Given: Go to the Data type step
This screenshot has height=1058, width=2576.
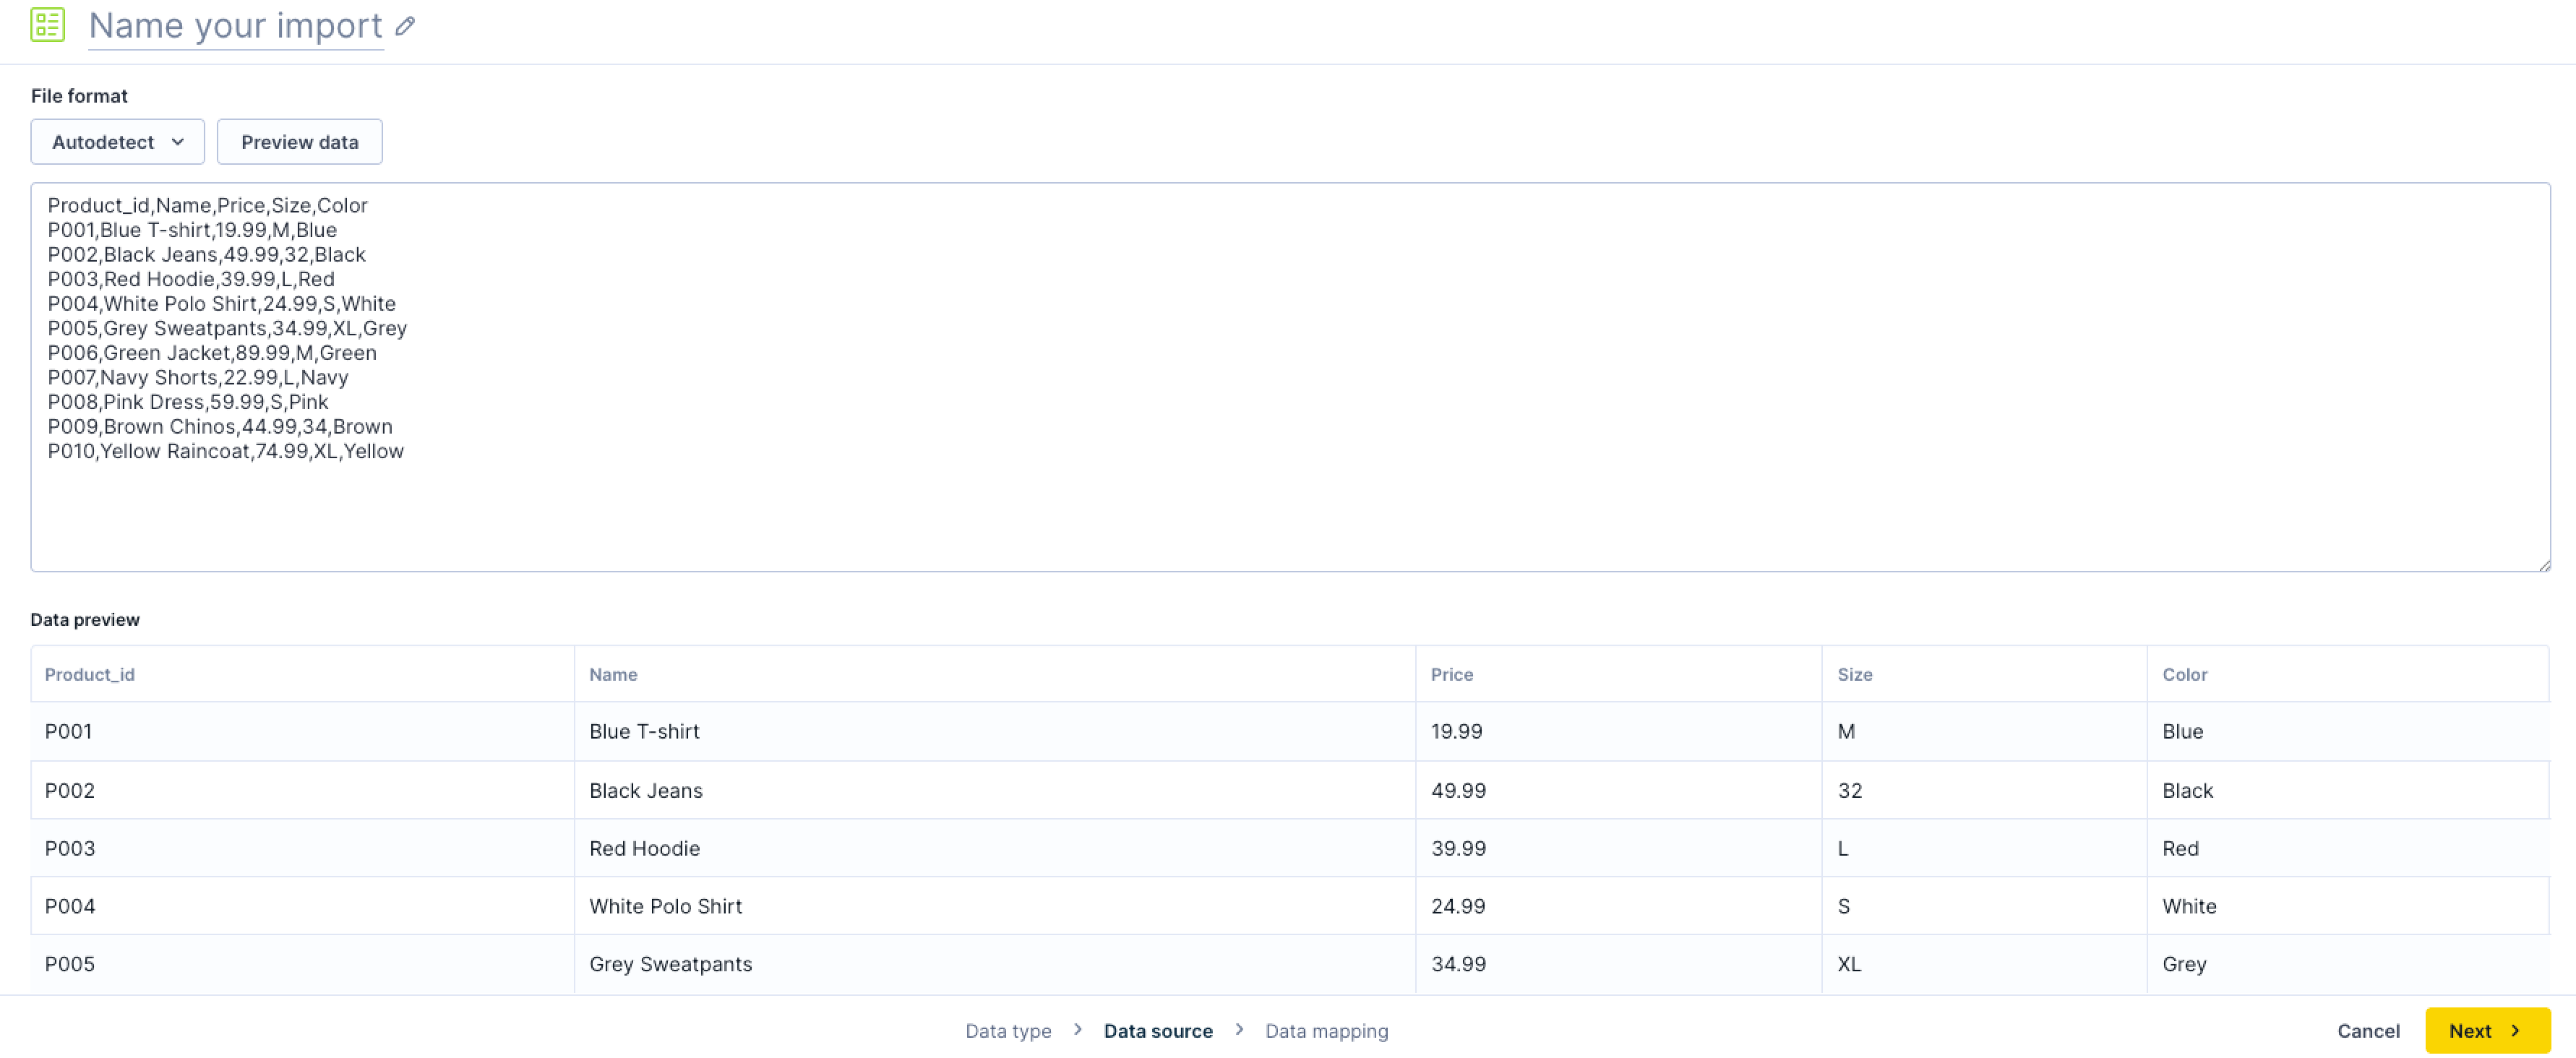Looking at the screenshot, I should [x=1007, y=1030].
